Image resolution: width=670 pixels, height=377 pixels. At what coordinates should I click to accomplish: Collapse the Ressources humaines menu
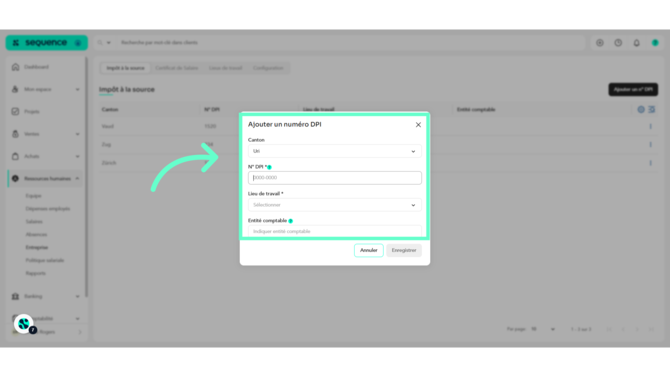tap(77, 178)
